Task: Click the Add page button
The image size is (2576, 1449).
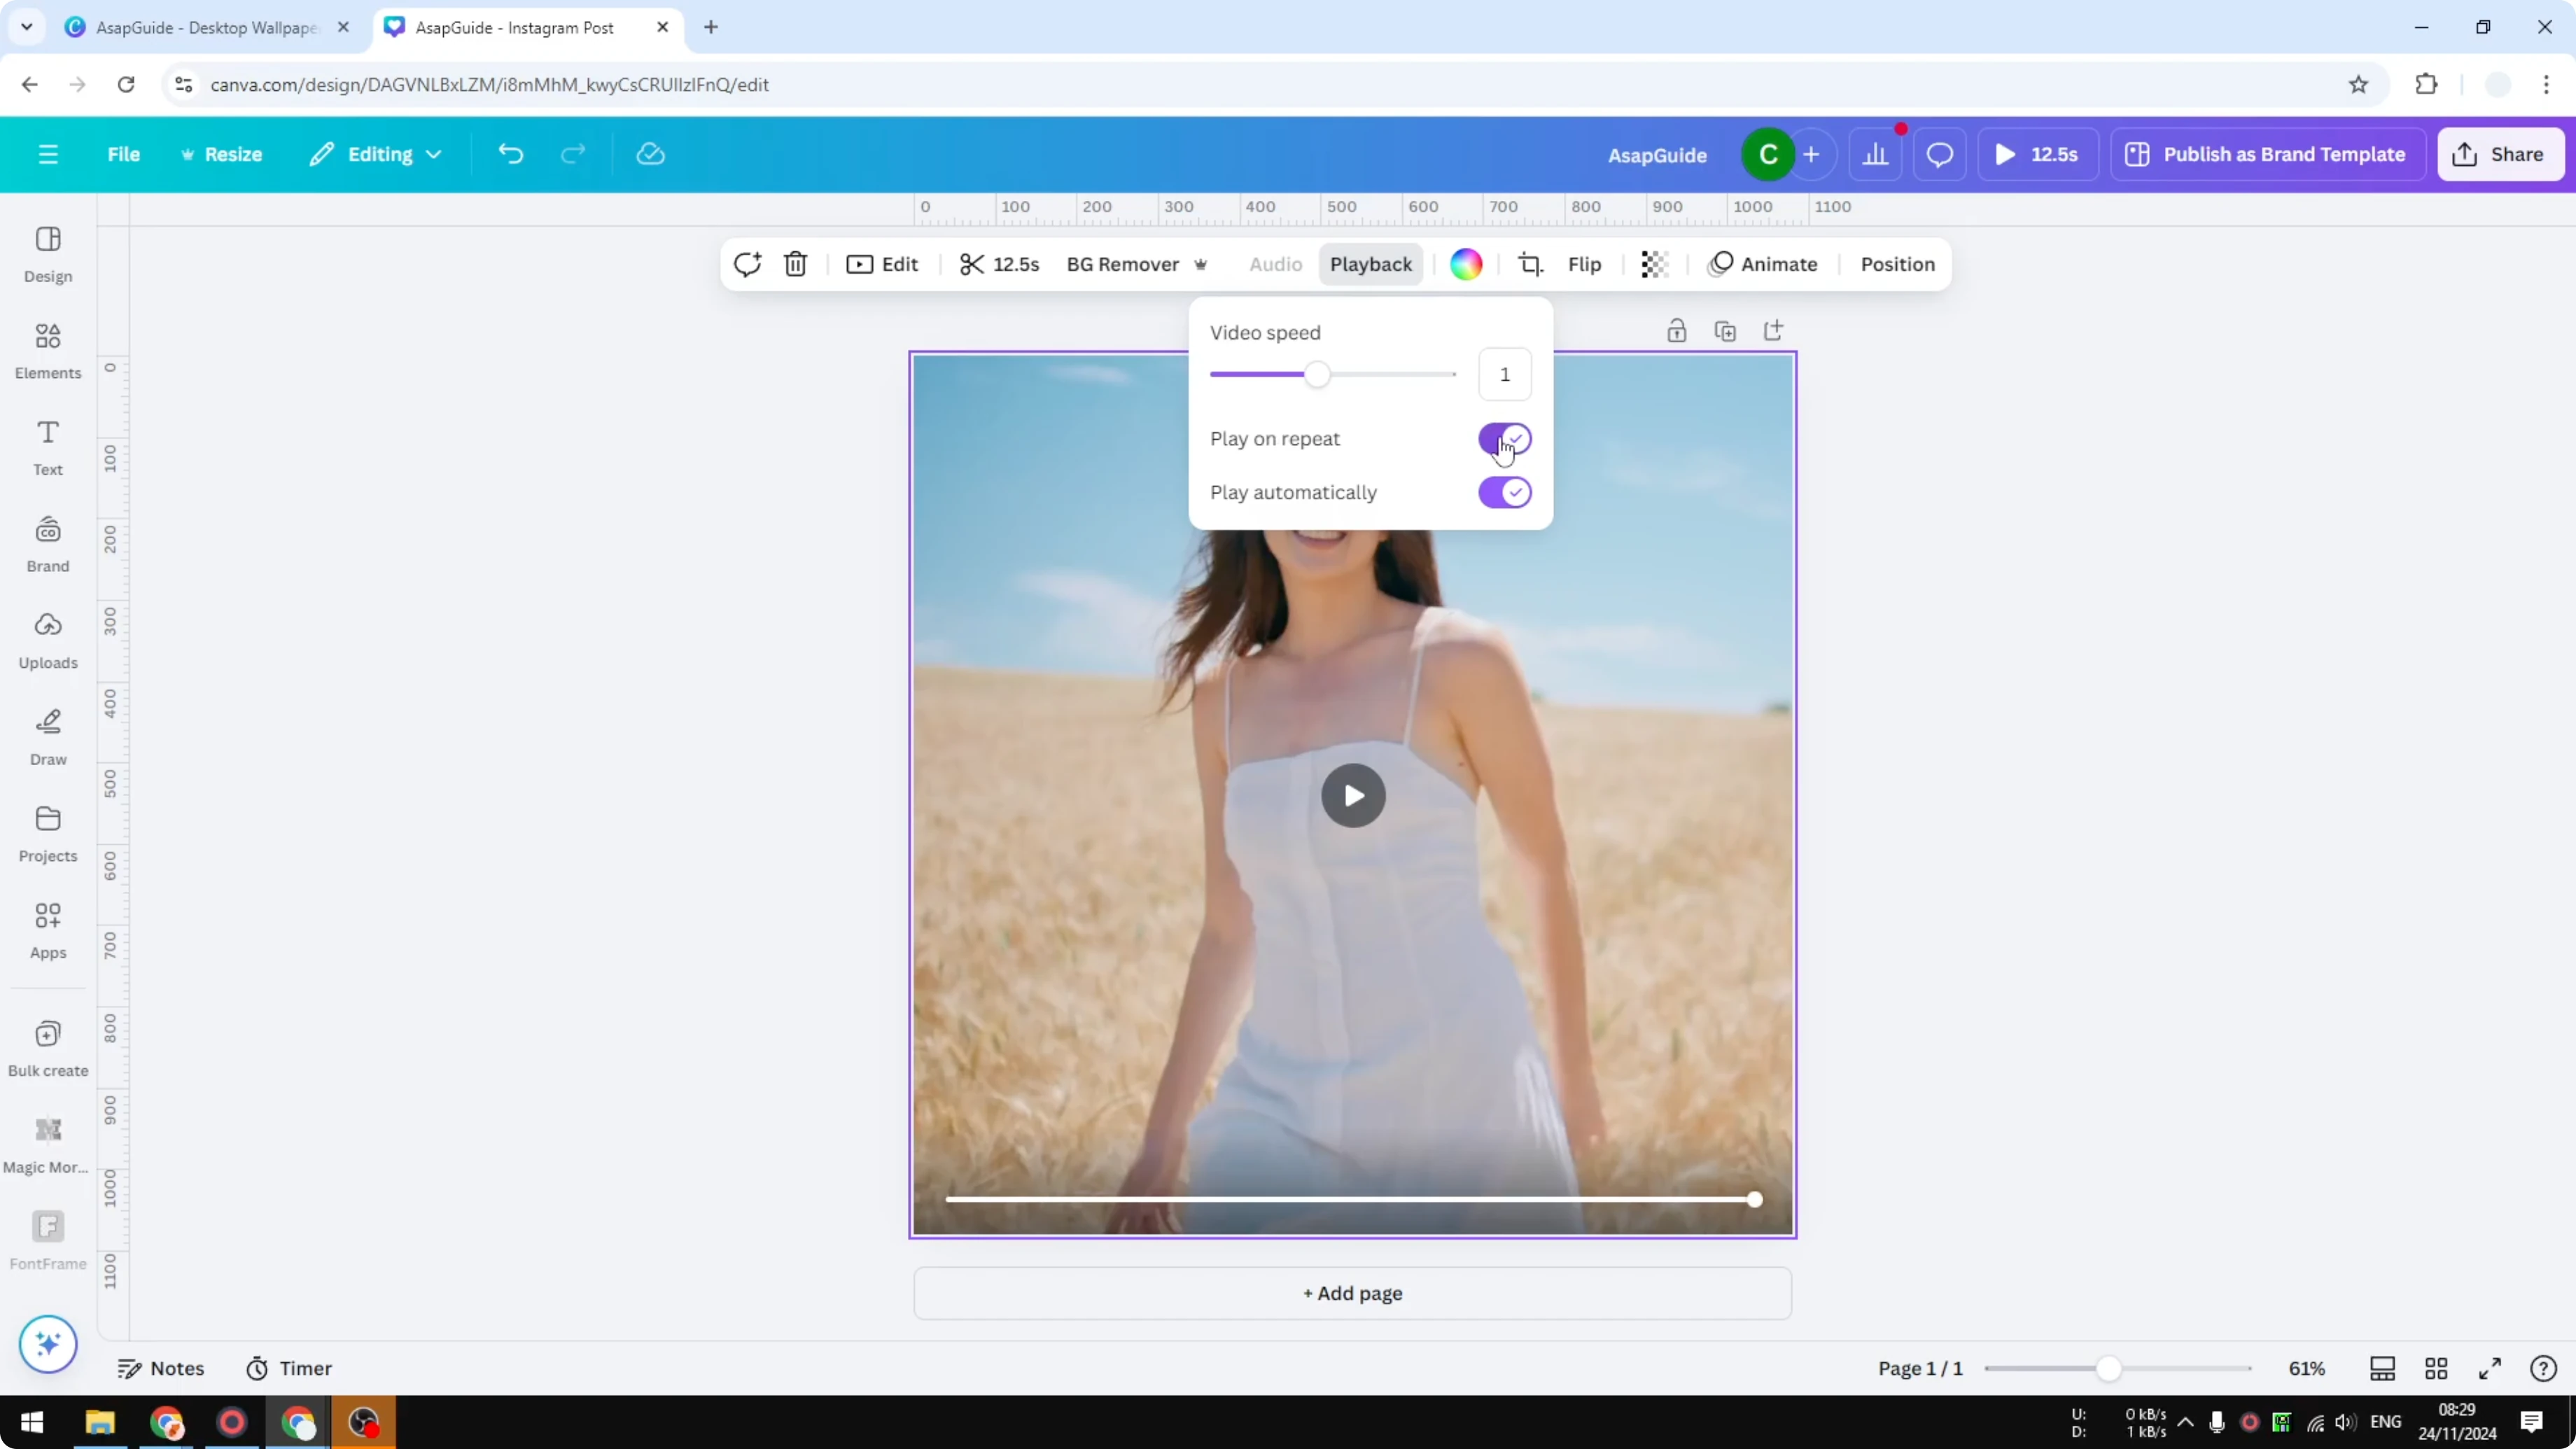Action: pos(1352,1293)
